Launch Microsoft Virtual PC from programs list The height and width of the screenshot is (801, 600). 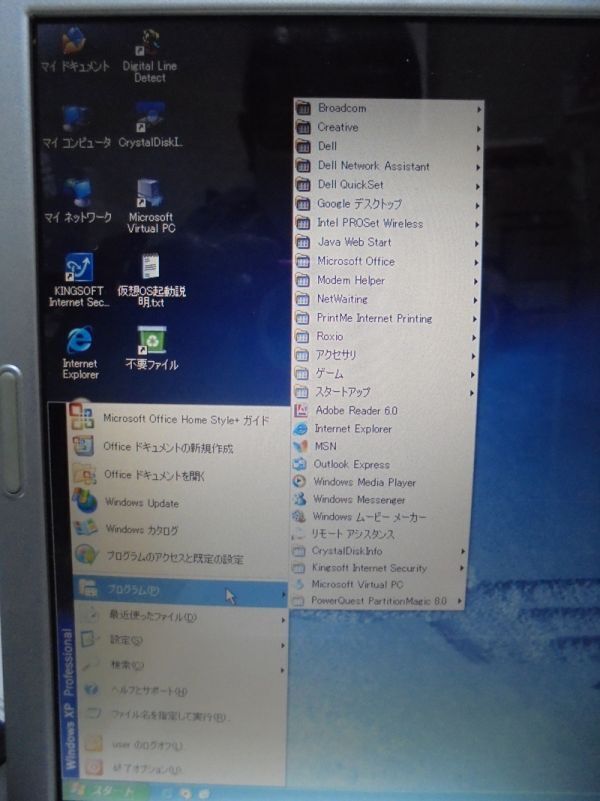378,584
